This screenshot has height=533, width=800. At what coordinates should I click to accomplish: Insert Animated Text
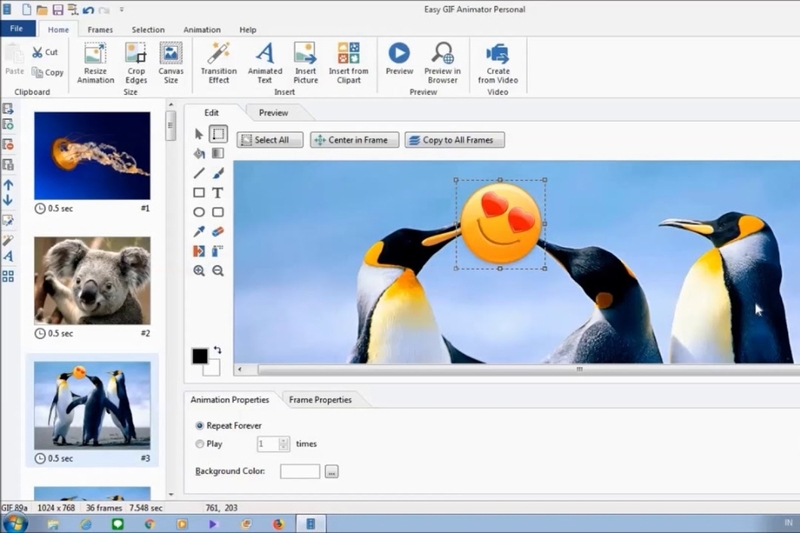265,63
